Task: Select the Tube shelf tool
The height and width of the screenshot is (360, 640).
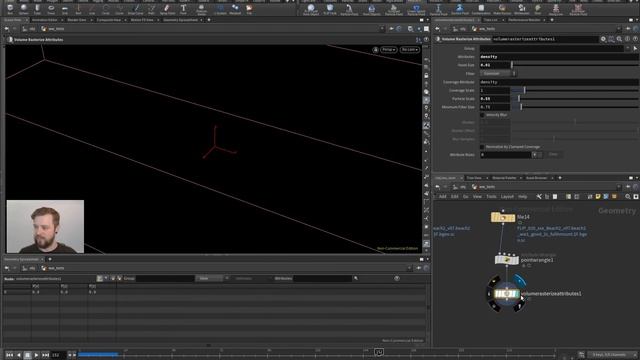Action: pos(37,9)
